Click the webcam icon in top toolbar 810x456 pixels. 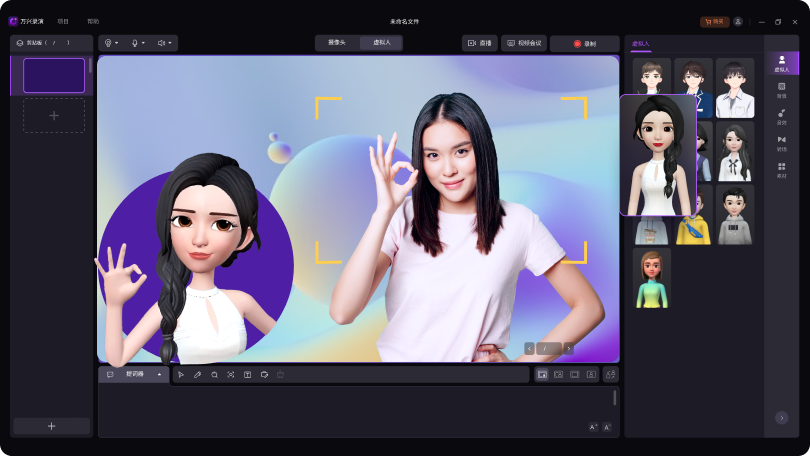point(108,43)
